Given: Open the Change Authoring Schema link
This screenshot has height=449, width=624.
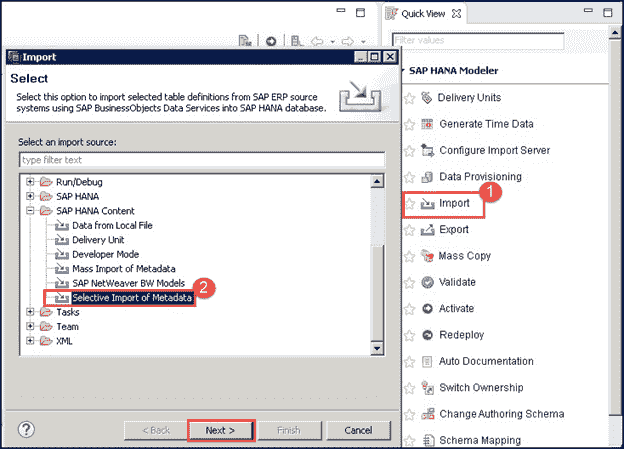Looking at the screenshot, I should coord(501,414).
